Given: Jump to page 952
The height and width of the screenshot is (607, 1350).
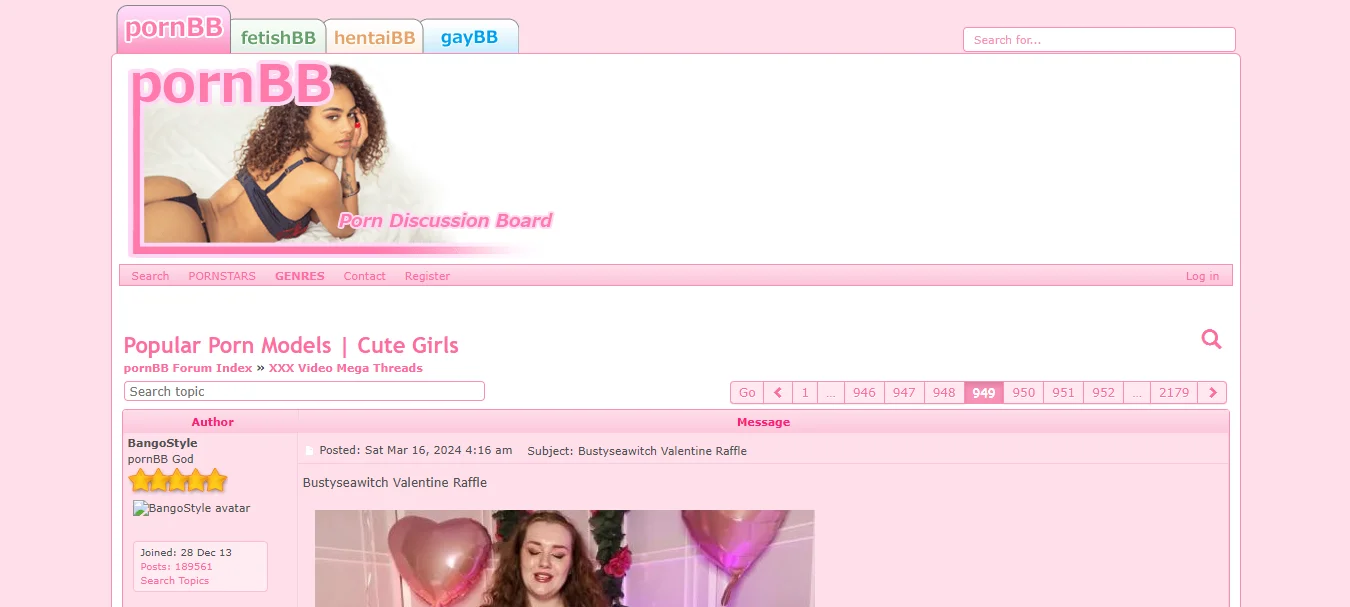Looking at the screenshot, I should [1103, 392].
